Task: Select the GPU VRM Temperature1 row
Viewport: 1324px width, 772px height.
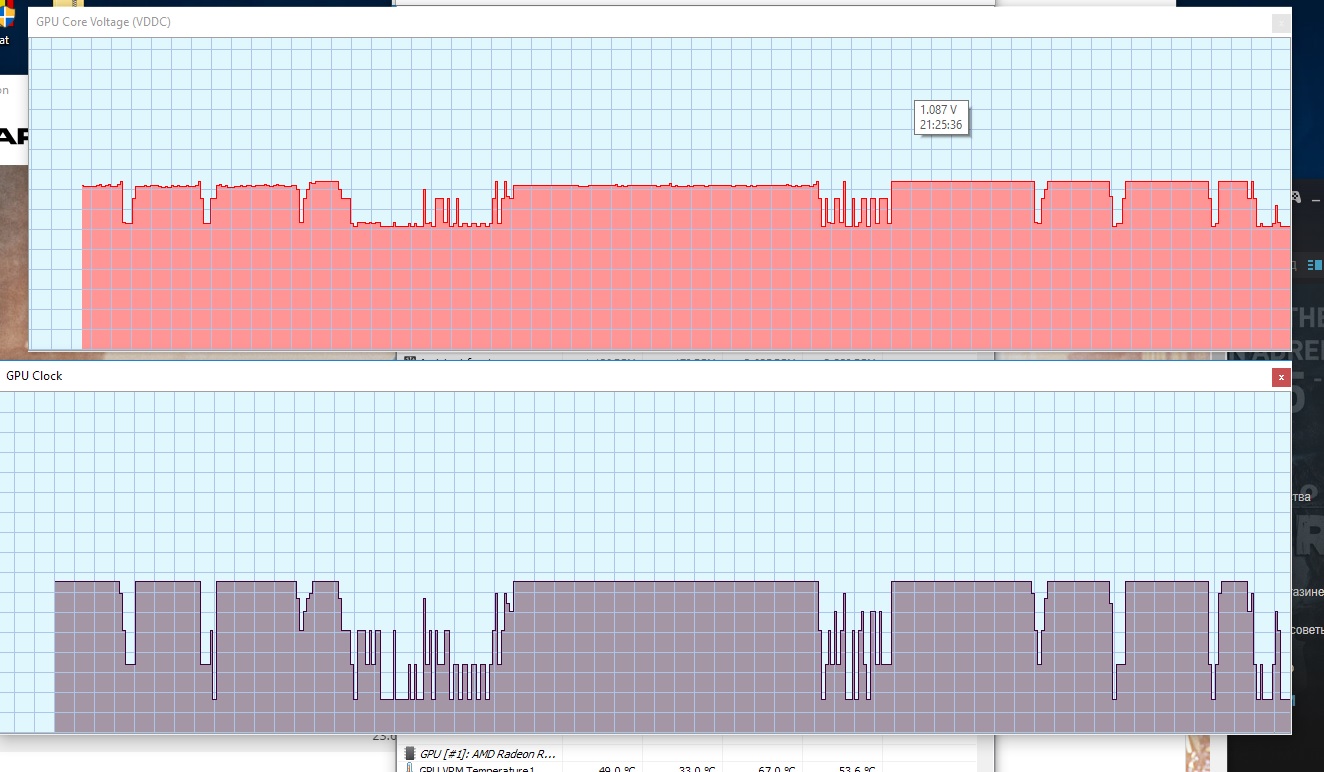Action: 687,768
